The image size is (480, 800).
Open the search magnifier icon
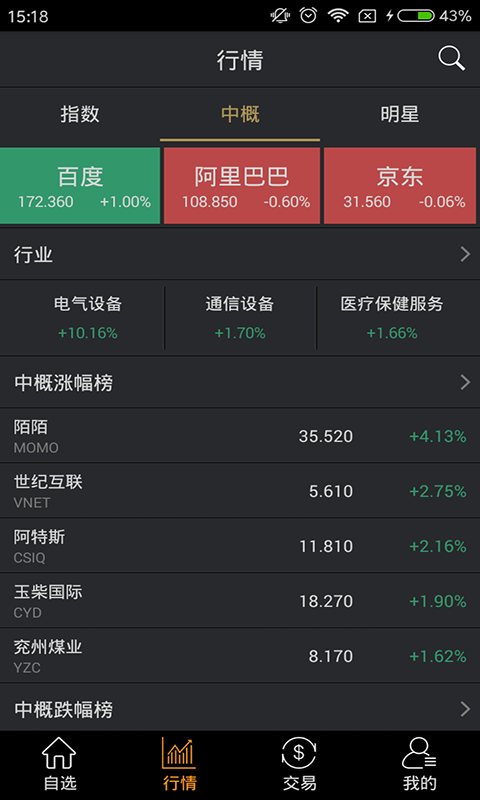point(451,59)
